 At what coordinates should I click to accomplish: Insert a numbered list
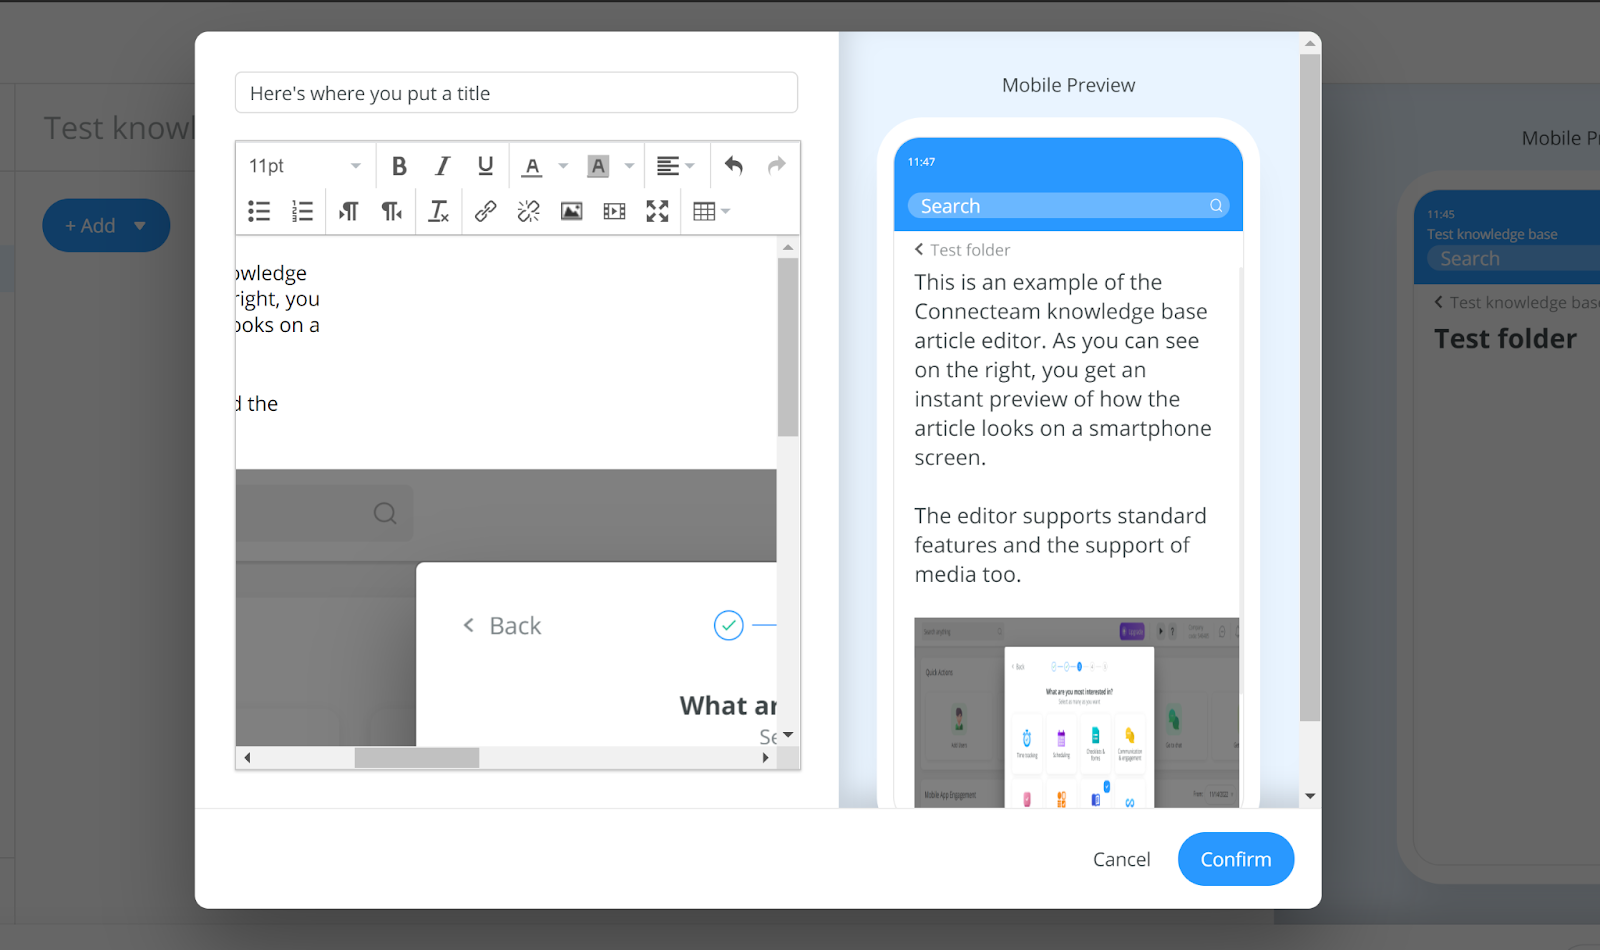[302, 211]
